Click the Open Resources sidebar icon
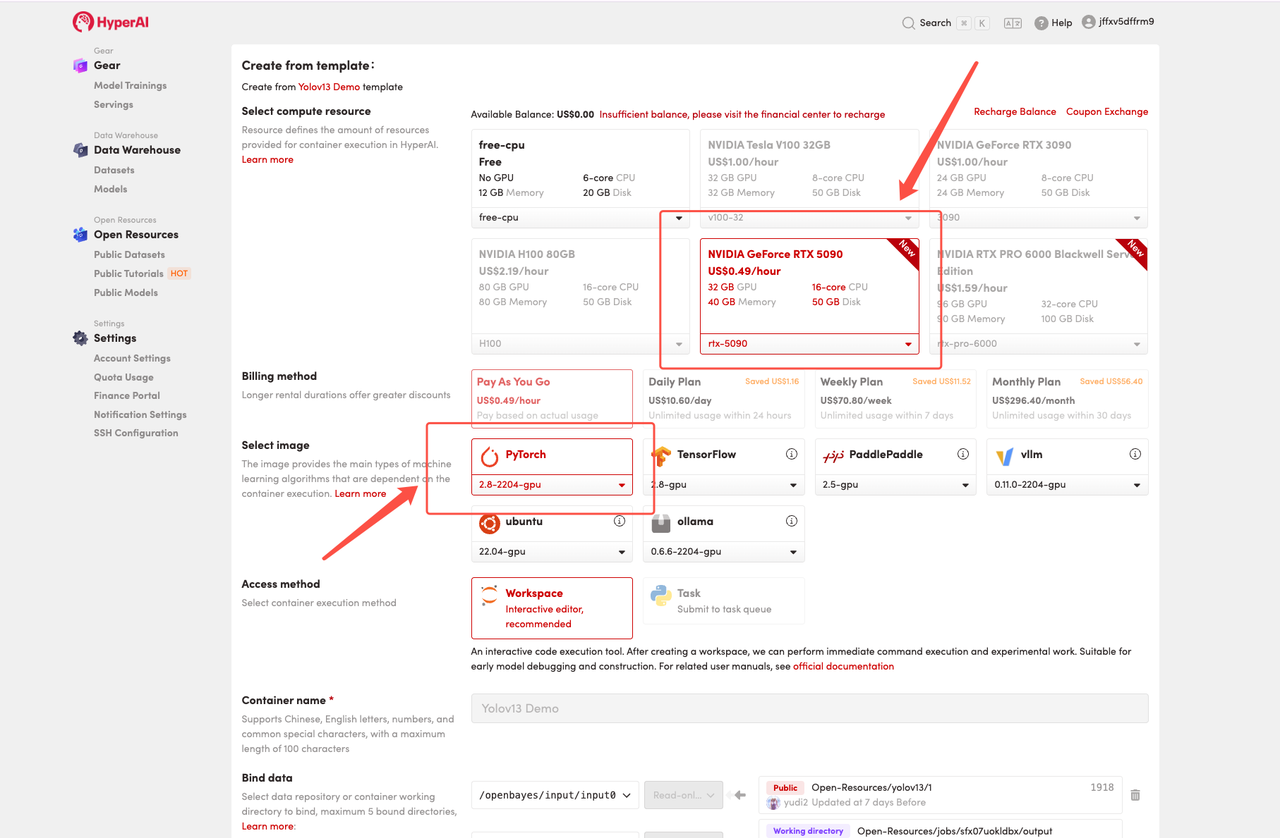The height and width of the screenshot is (838, 1280). 80,235
